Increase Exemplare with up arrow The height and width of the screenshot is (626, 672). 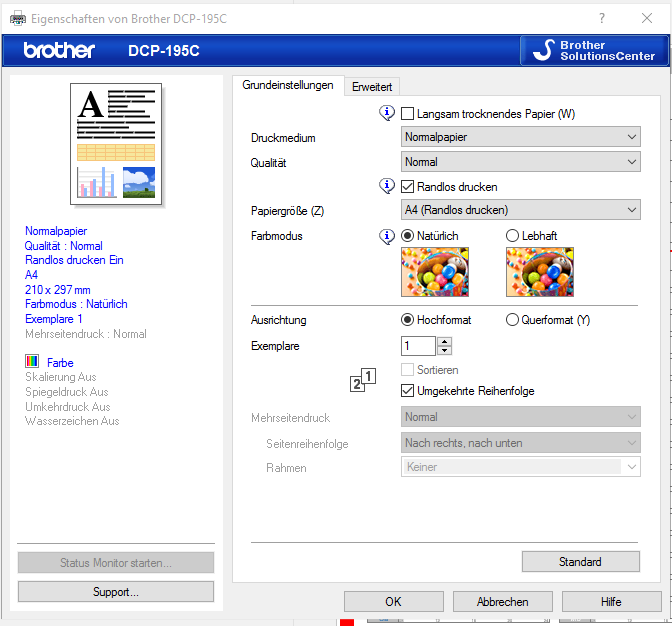[444, 341]
